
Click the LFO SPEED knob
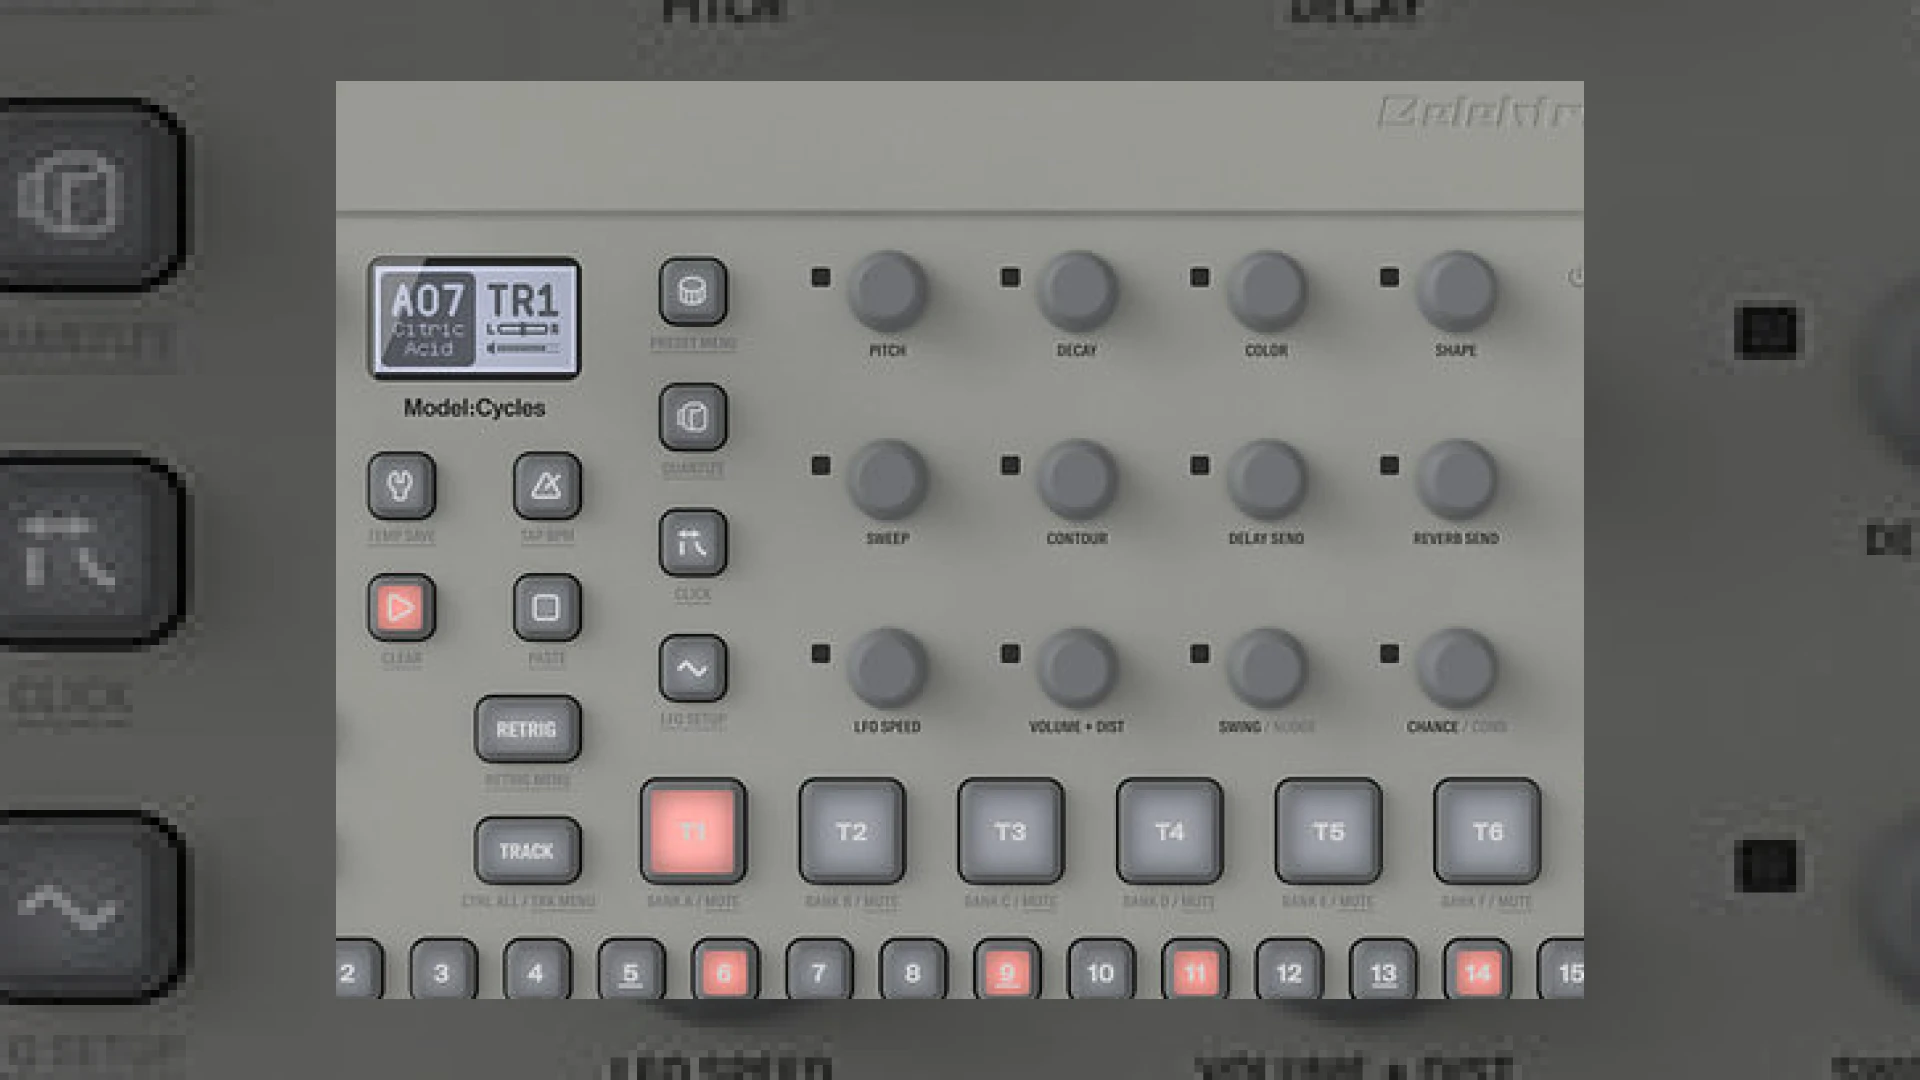coord(887,668)
